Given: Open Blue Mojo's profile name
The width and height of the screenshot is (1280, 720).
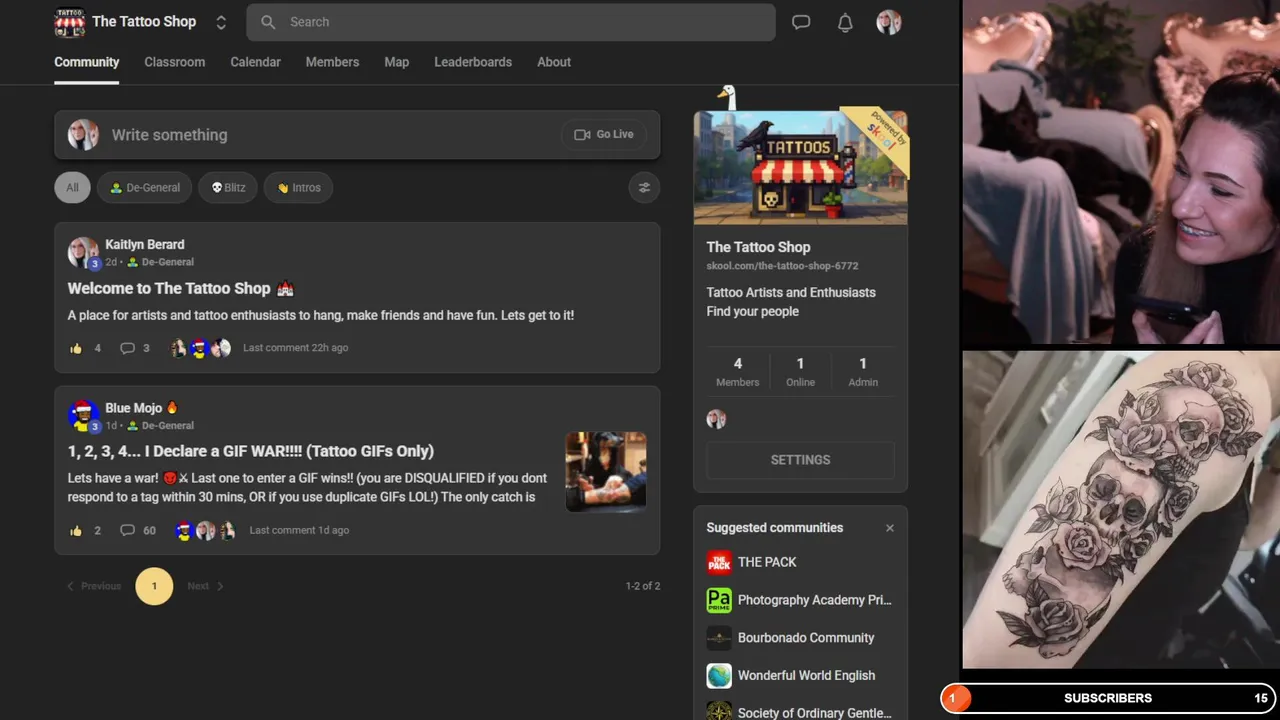Looking at the screenshot, I should tap(134, 408).
